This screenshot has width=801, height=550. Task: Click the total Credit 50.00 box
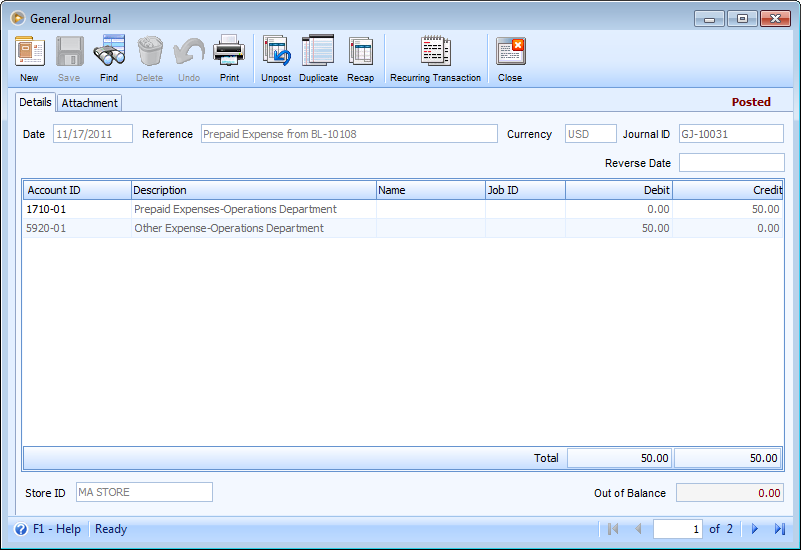728,458
